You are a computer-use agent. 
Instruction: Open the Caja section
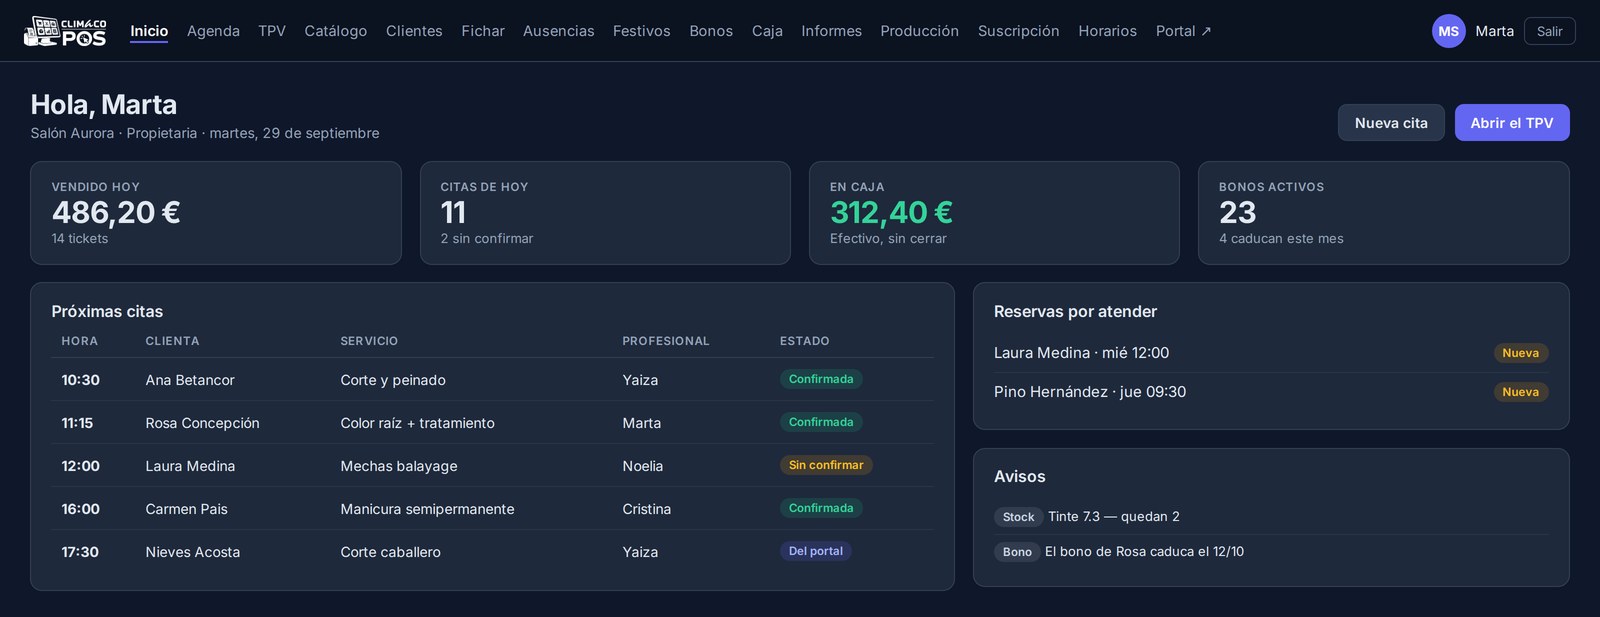[767, 31]
